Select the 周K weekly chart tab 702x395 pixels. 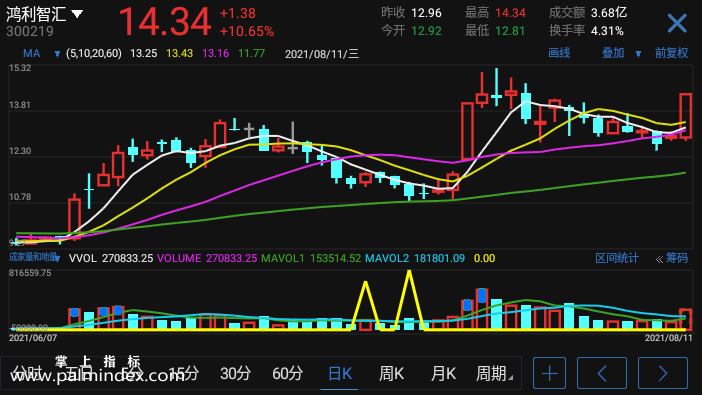[391, 373]
